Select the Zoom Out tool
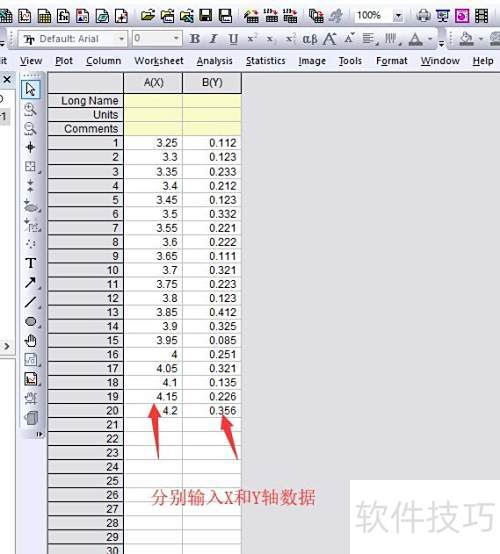The width and height of the screenshot is (500, 554). 30,129
